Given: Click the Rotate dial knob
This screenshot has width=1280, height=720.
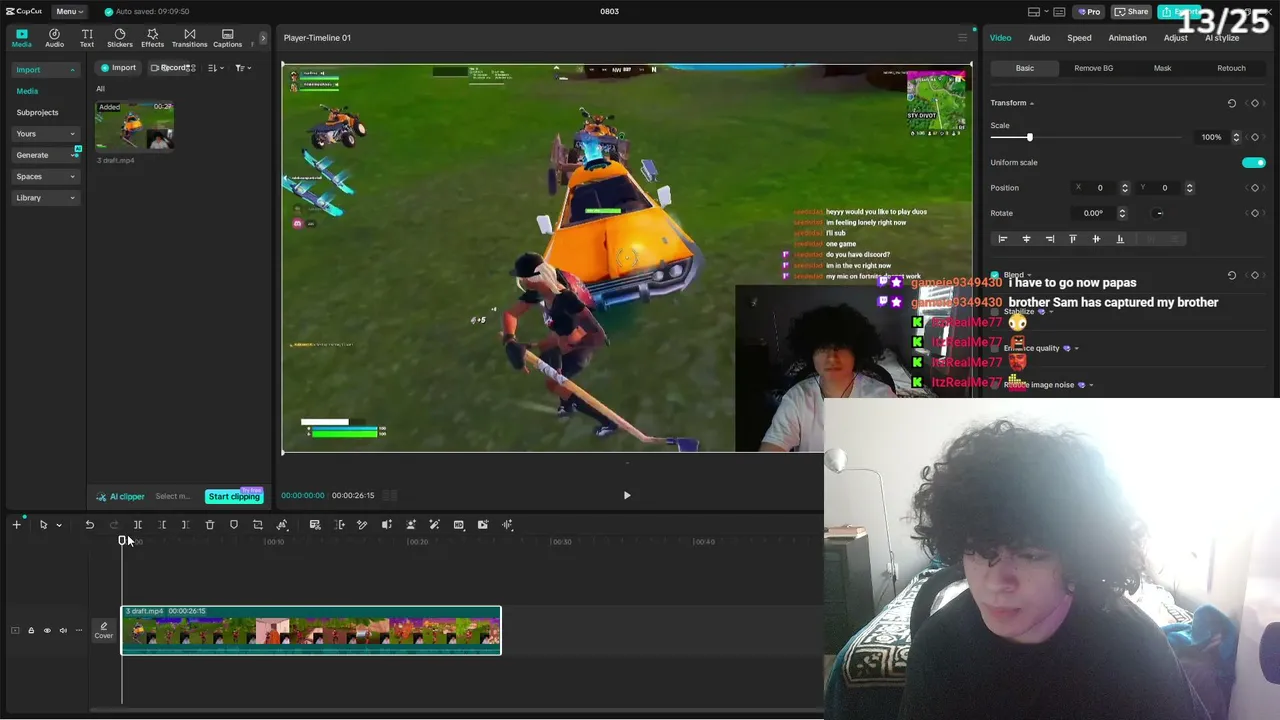Looking at the screenshot, I should tap(1159, 213).
